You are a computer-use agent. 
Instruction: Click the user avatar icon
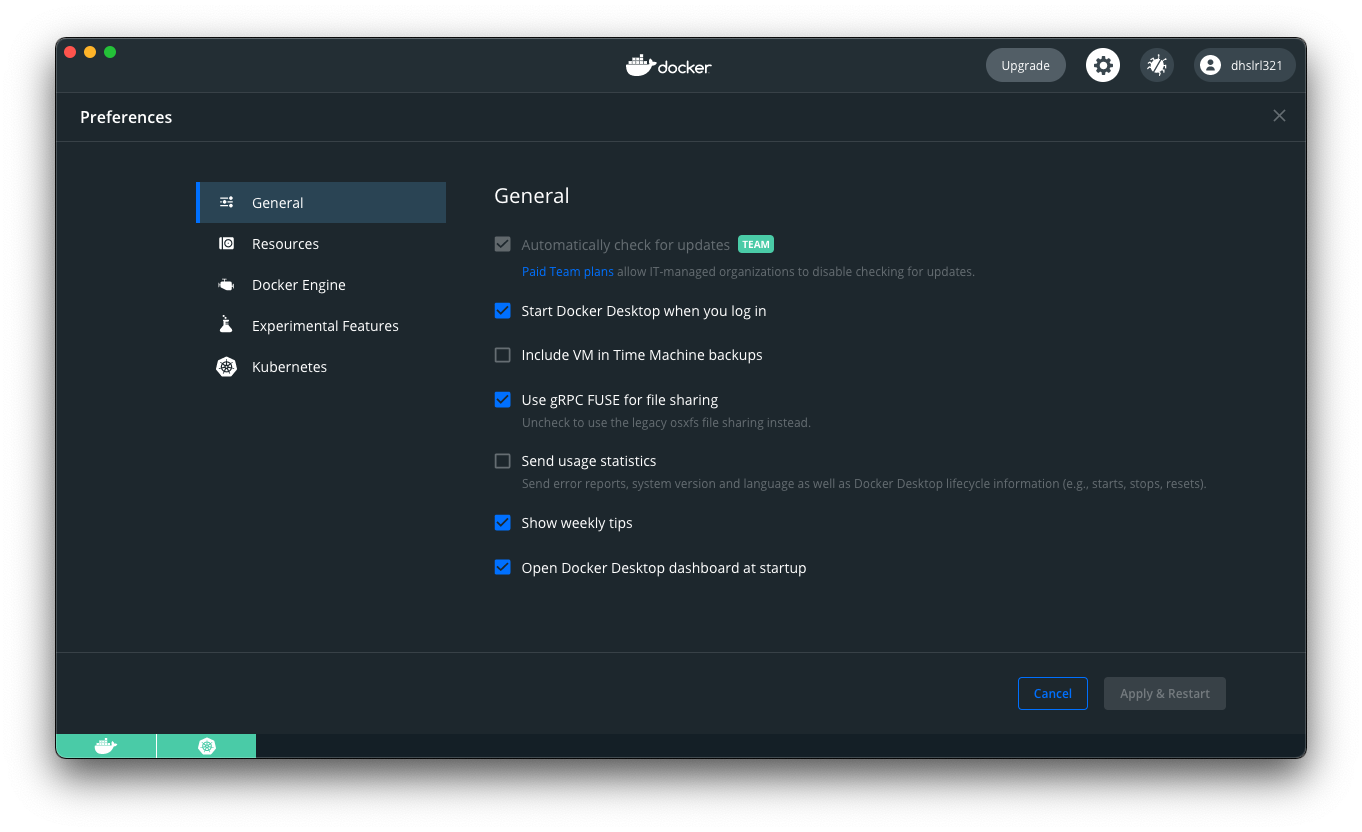click(1210, 65)
